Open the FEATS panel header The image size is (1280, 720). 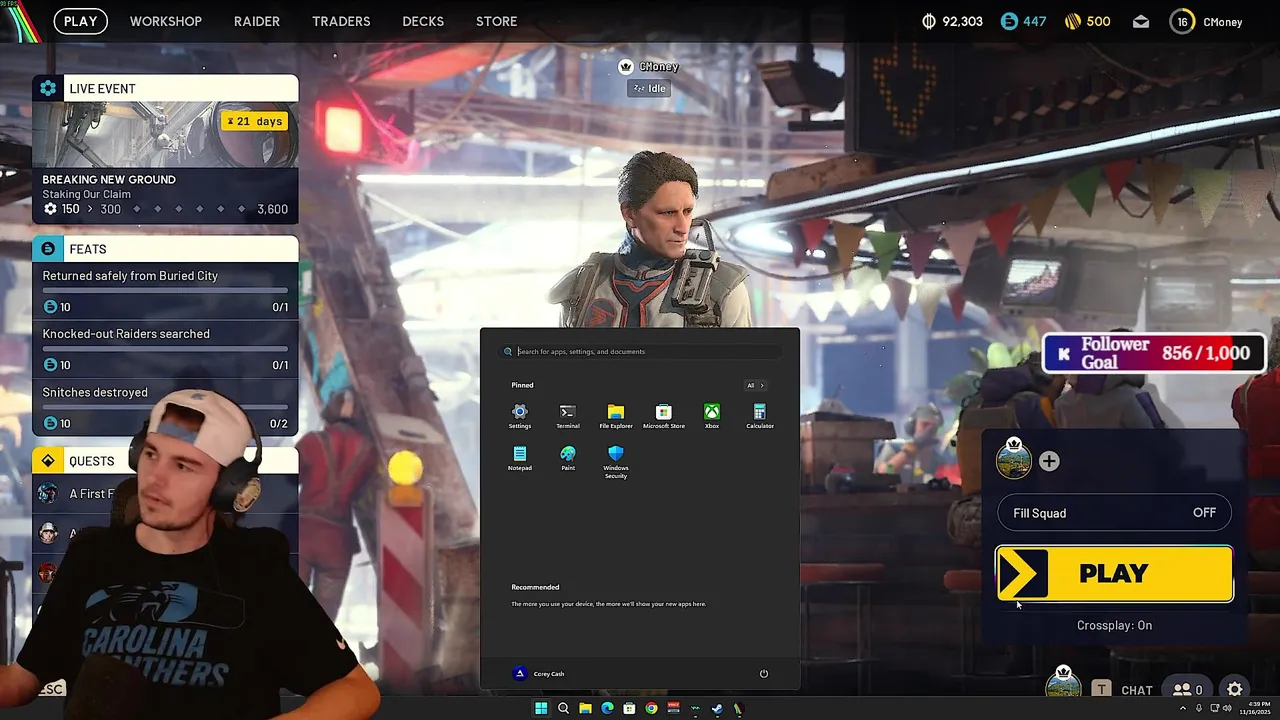(165, 249)
